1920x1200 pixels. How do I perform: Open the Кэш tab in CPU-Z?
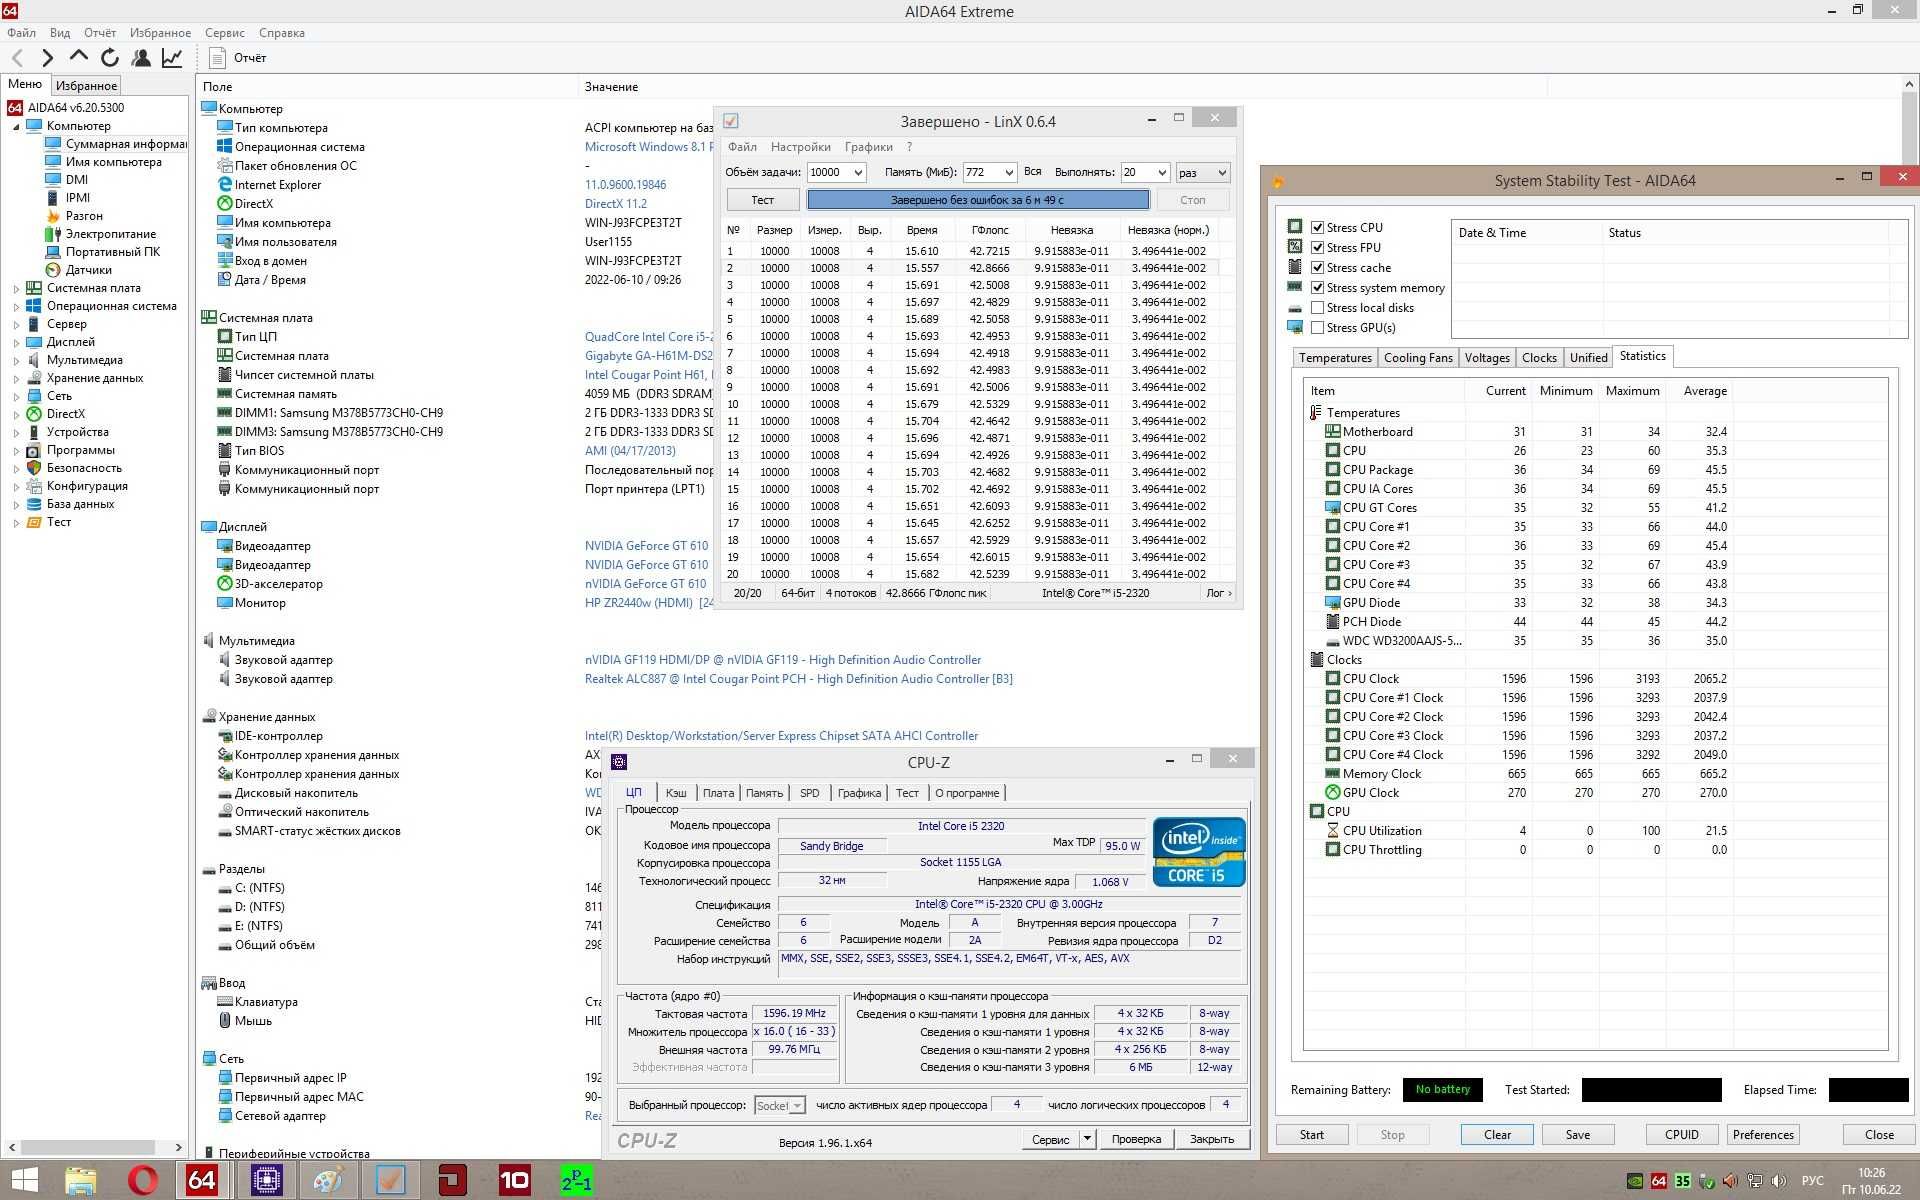(x=676, y=793)
